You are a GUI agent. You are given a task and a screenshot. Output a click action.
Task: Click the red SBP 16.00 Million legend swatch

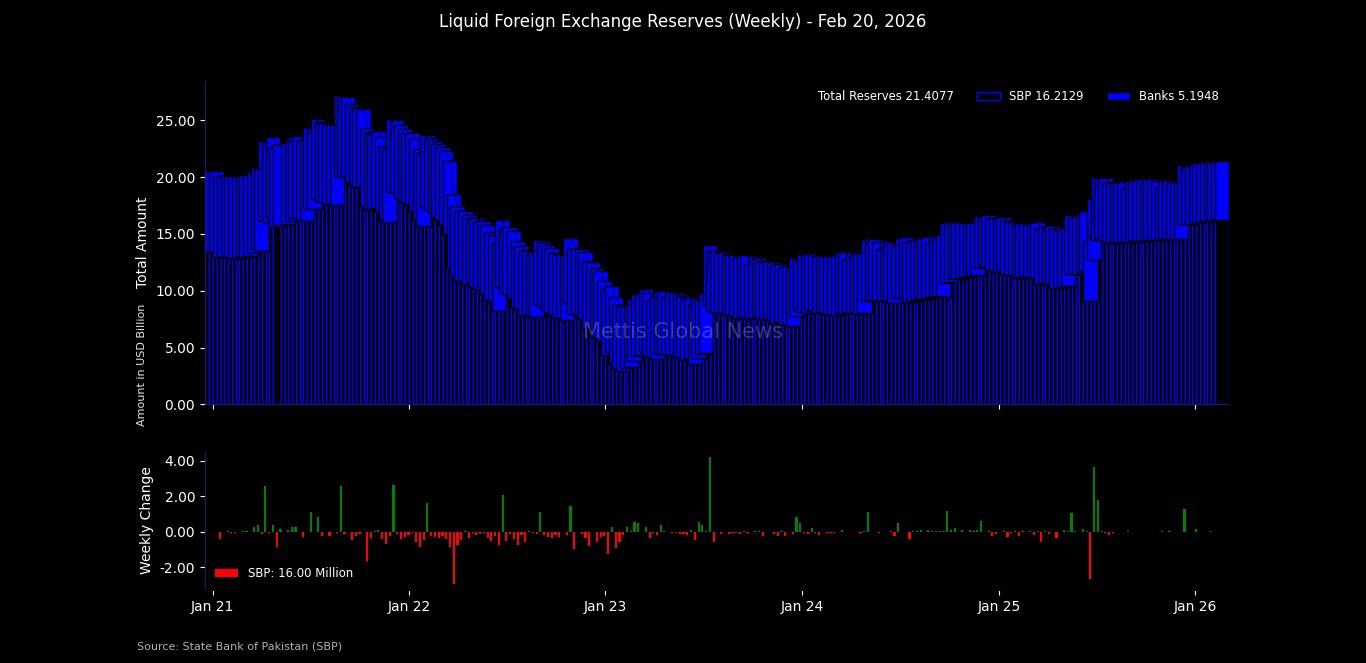point(226,573)
